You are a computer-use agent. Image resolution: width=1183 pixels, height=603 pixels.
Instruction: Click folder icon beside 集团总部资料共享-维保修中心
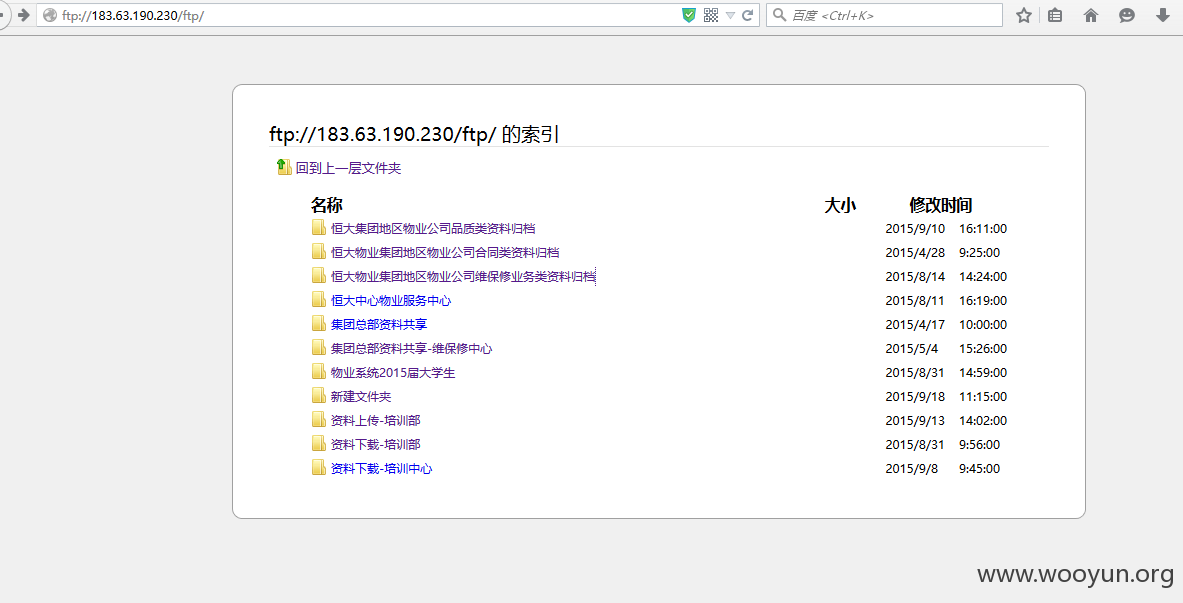click(319, 348)
